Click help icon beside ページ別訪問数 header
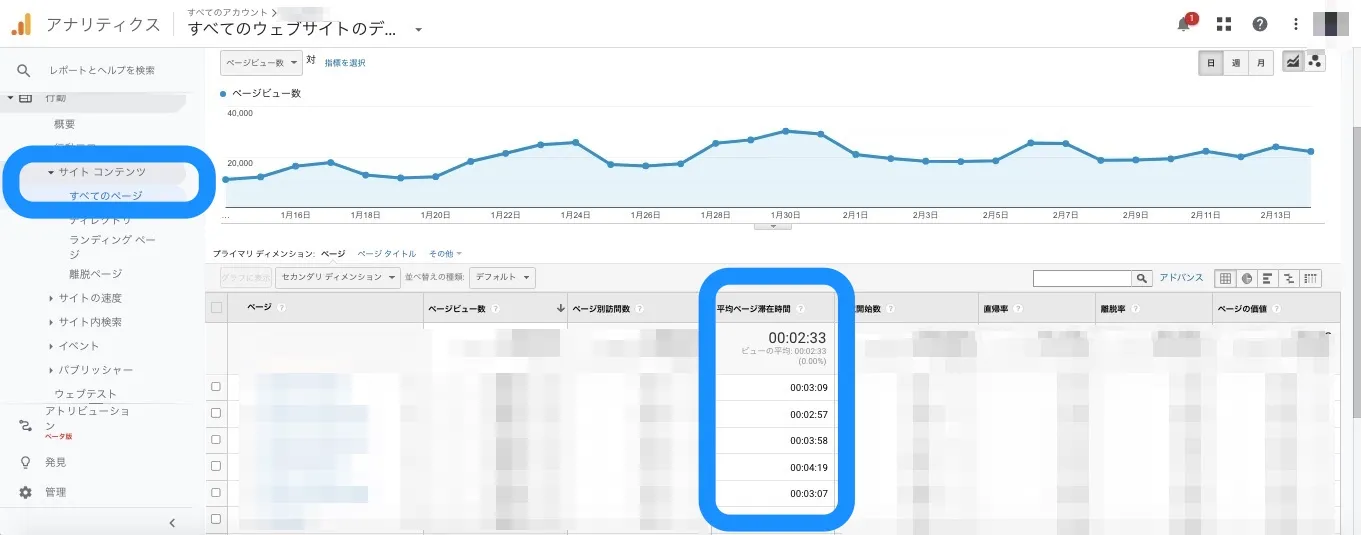Screen dimensions: 1361x535 (x=639, y=309)
